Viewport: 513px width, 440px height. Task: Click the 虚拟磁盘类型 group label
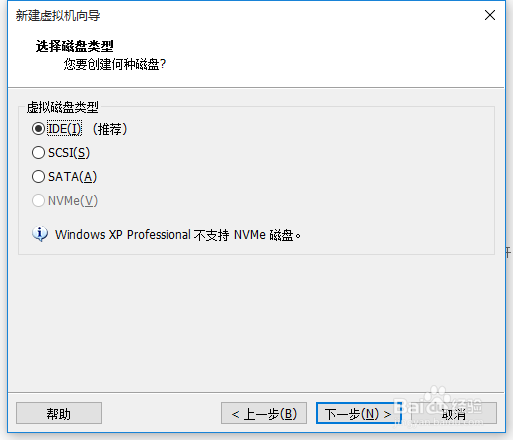click(x=63, y=107)
